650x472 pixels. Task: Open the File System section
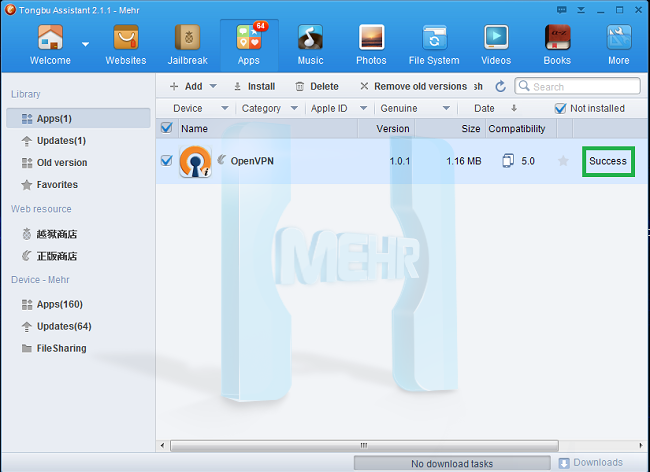coord(434,44)
